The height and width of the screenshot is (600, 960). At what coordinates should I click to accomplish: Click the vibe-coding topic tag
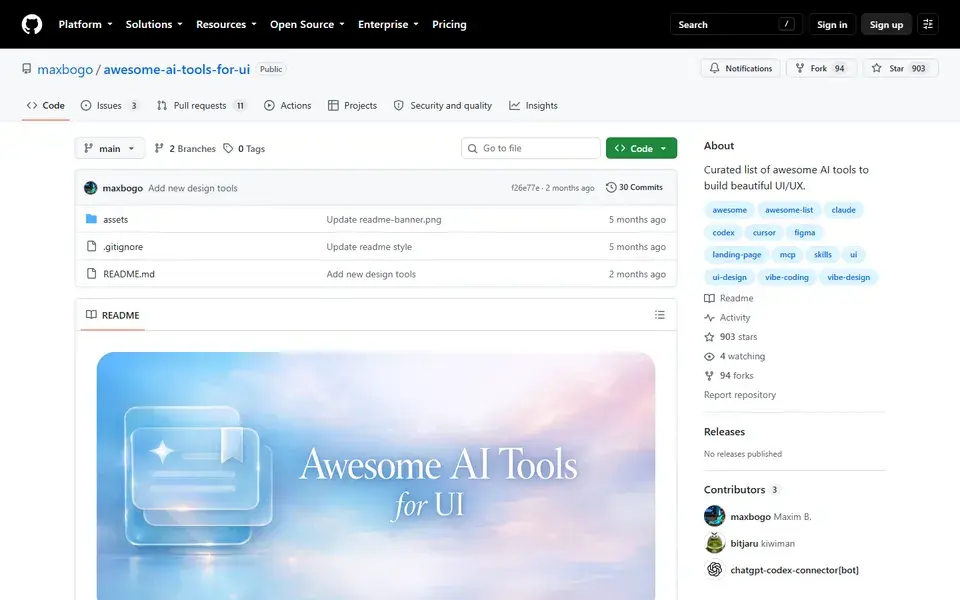coord(787,277)
